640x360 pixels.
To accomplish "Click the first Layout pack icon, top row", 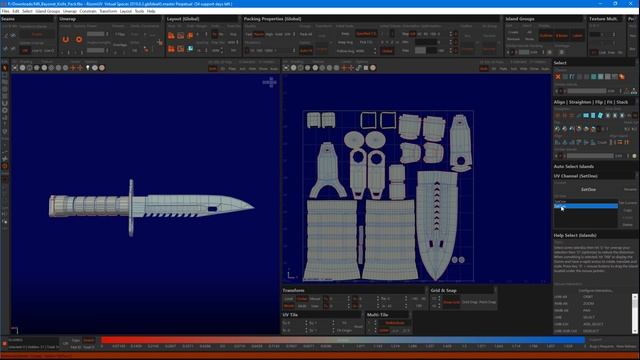I will click(171, 36).
